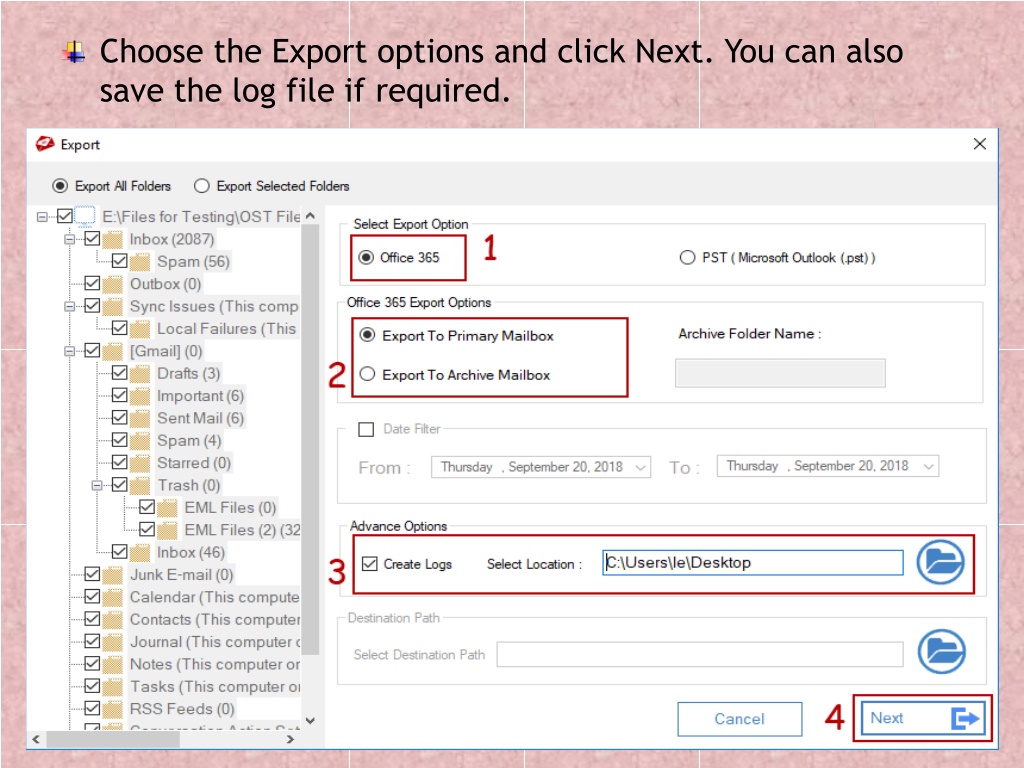1024x768 pixels.
Task: Click the folder icon beside Inbox (2087)
Action: click(112, 240)
